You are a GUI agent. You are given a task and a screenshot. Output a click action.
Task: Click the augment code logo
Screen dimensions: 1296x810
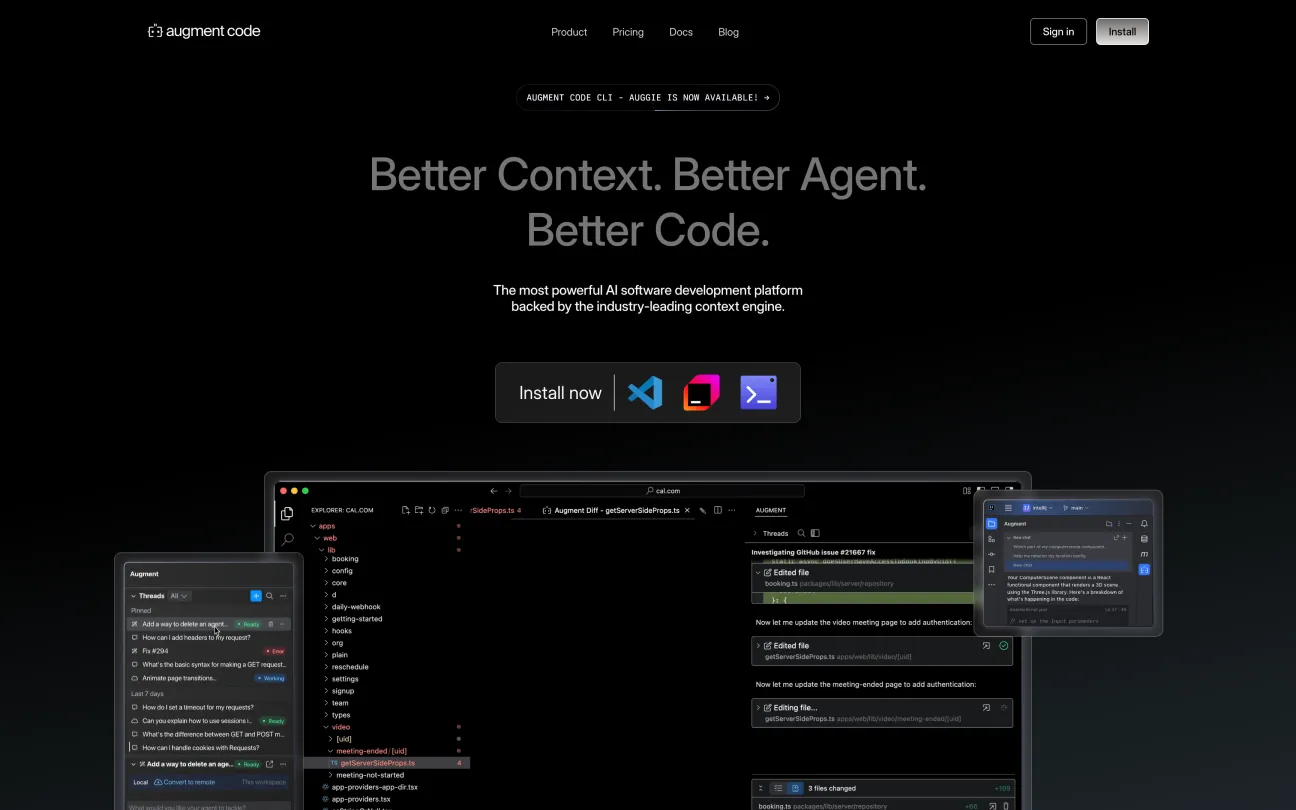tap(204, 31)
